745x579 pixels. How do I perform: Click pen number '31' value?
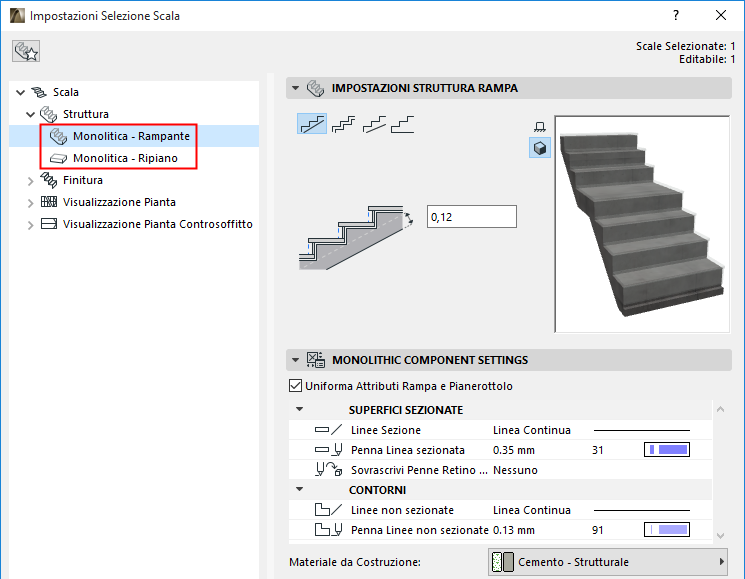(x=598, y=450)
